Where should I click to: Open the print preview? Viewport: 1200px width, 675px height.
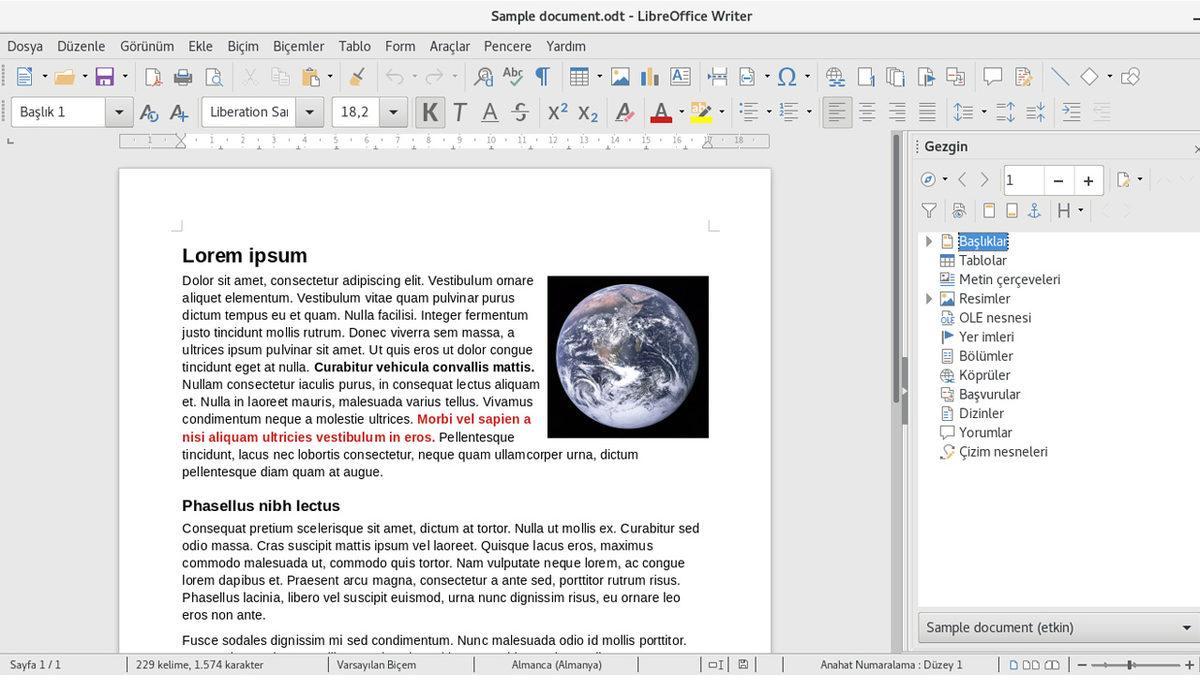click(213, 77)
